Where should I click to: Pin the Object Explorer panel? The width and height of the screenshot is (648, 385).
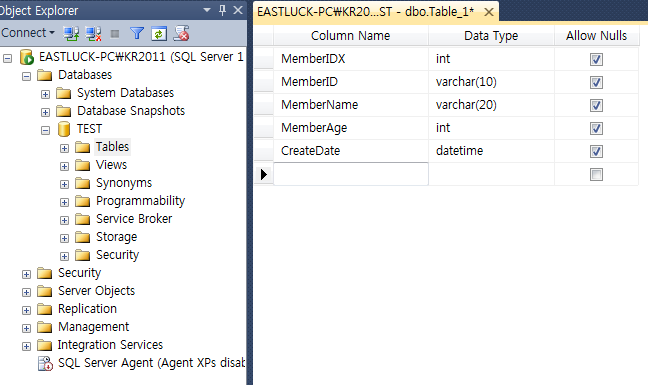[222, 10]
